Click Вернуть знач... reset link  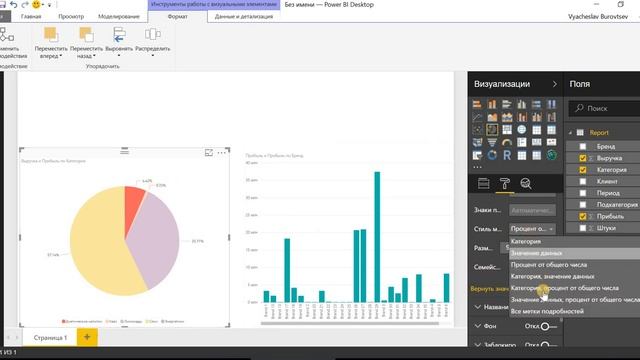(489, 289)
